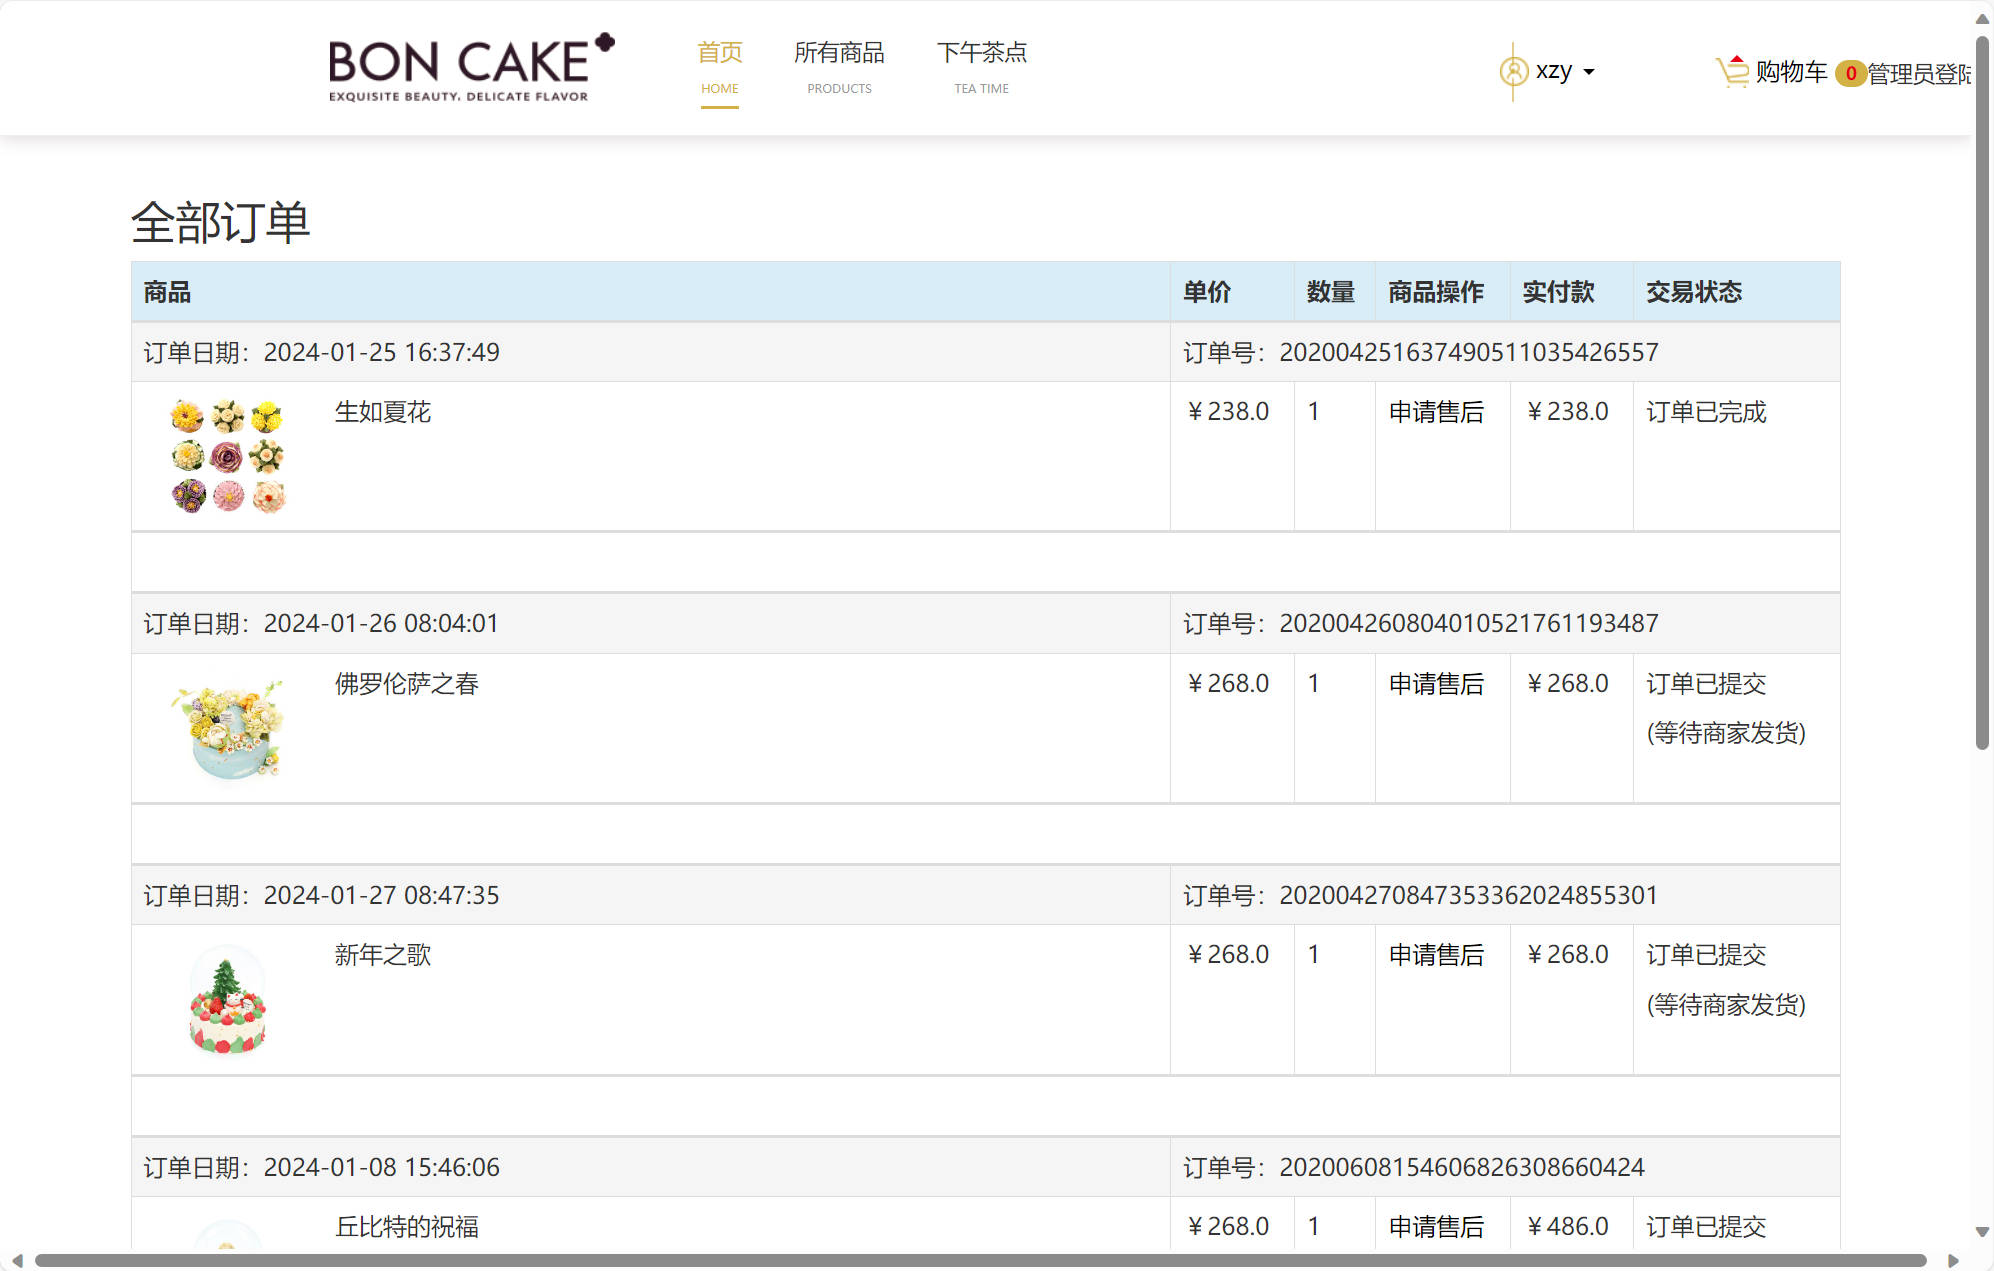Go to the 首页 HOME tab
This screenshot has width=1994, height=1271.
tap(719, 66)
